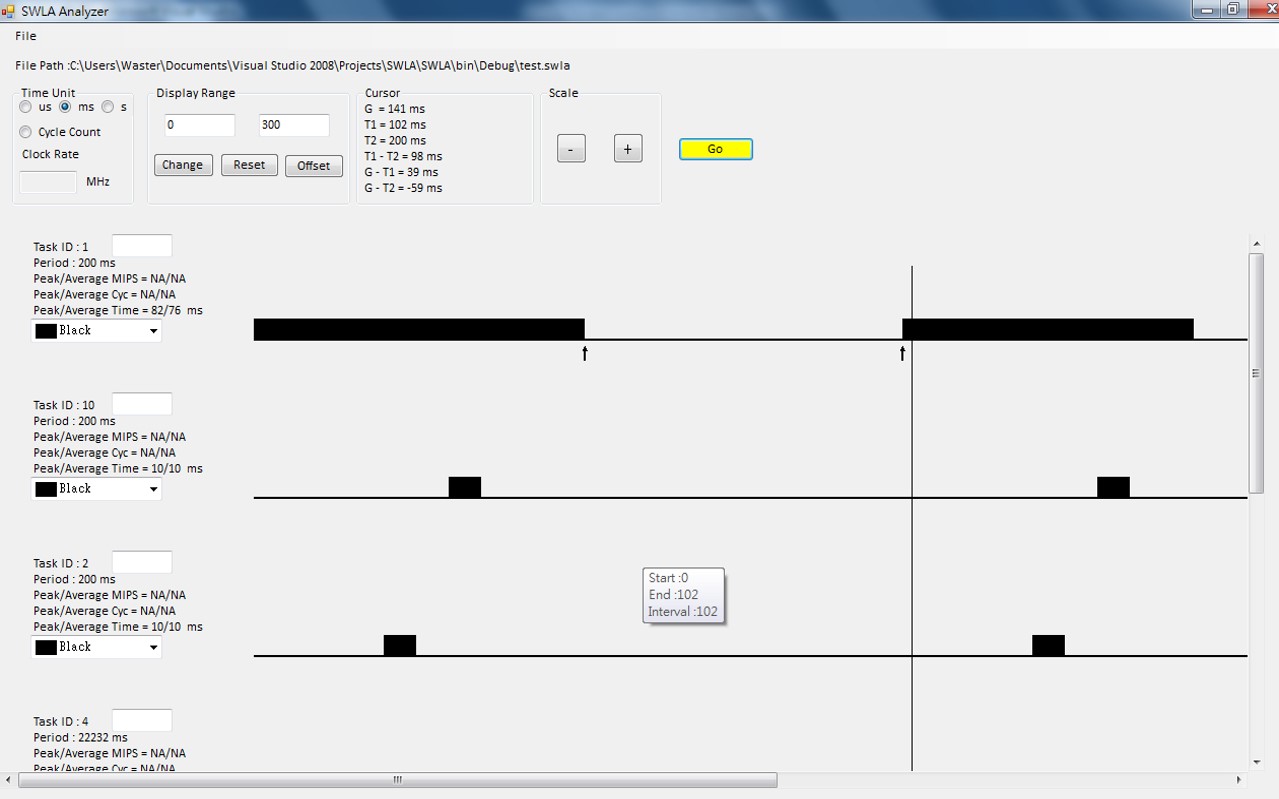Increase scale with the plus button
The image size is (1279, 799).
tap(628, 149)
